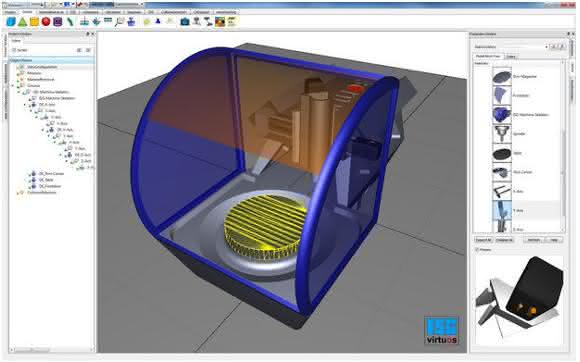The image size is (580, 362).
Task: Pin the left project window panel
Action: point(88,34)
